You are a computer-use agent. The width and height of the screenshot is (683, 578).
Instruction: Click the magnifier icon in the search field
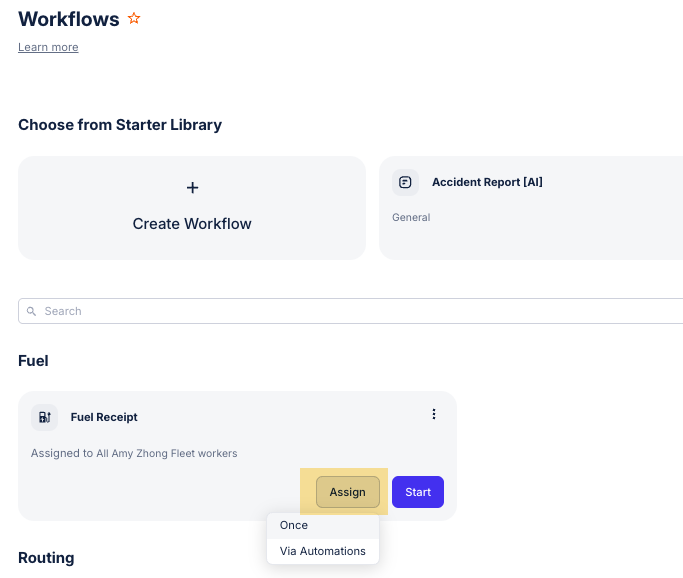click(x=31, y=311)
